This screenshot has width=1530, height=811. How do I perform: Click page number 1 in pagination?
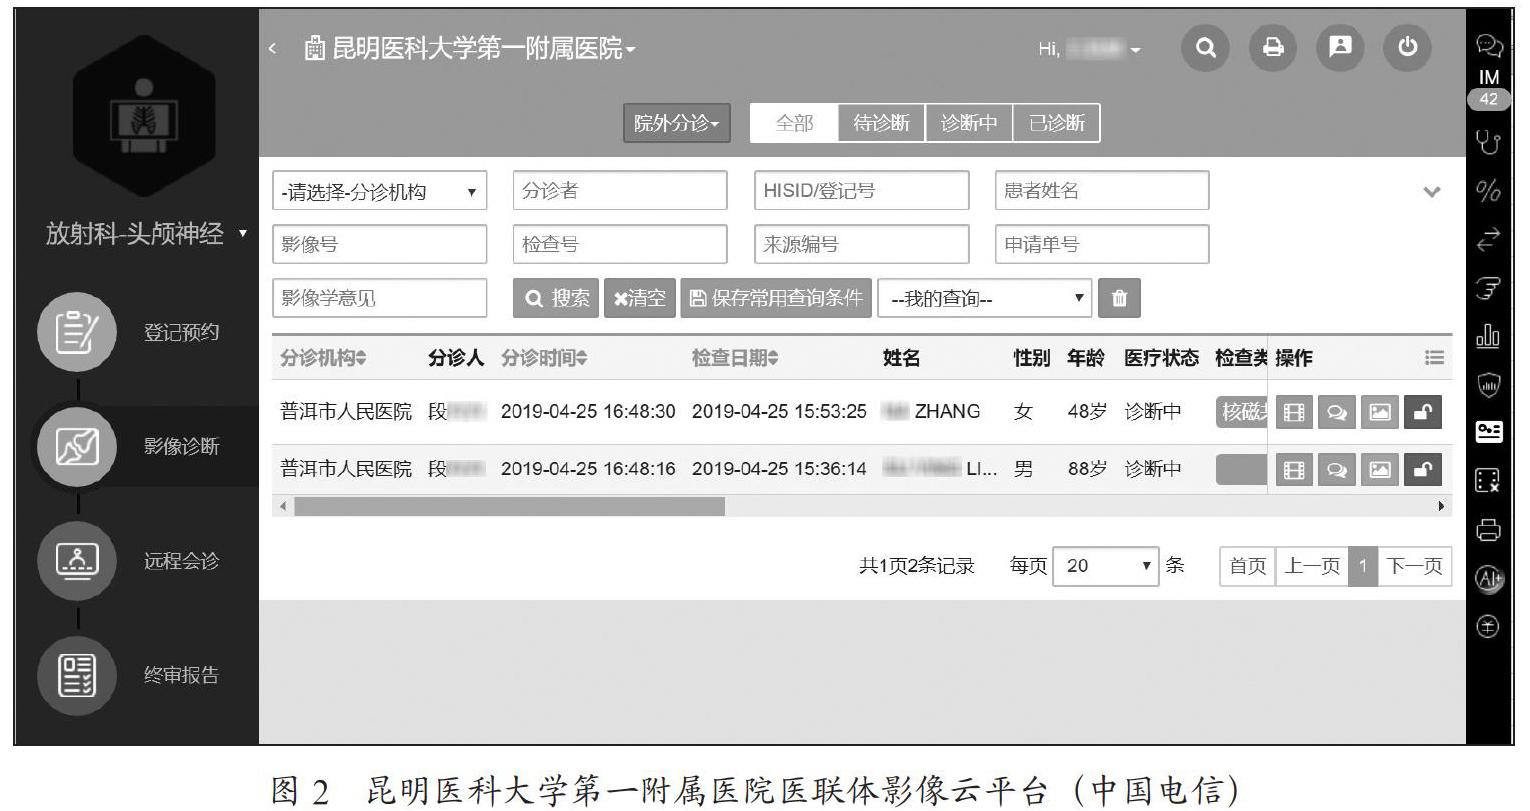tap(1362, 566)
